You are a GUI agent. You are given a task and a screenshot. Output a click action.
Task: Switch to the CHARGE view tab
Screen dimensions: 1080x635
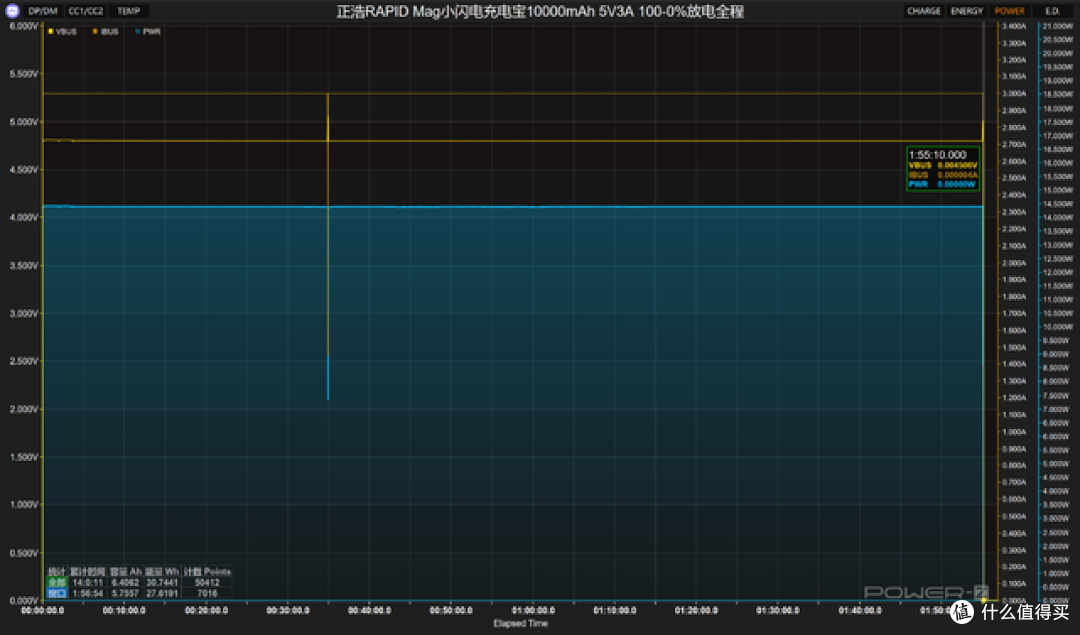point(924,11)
